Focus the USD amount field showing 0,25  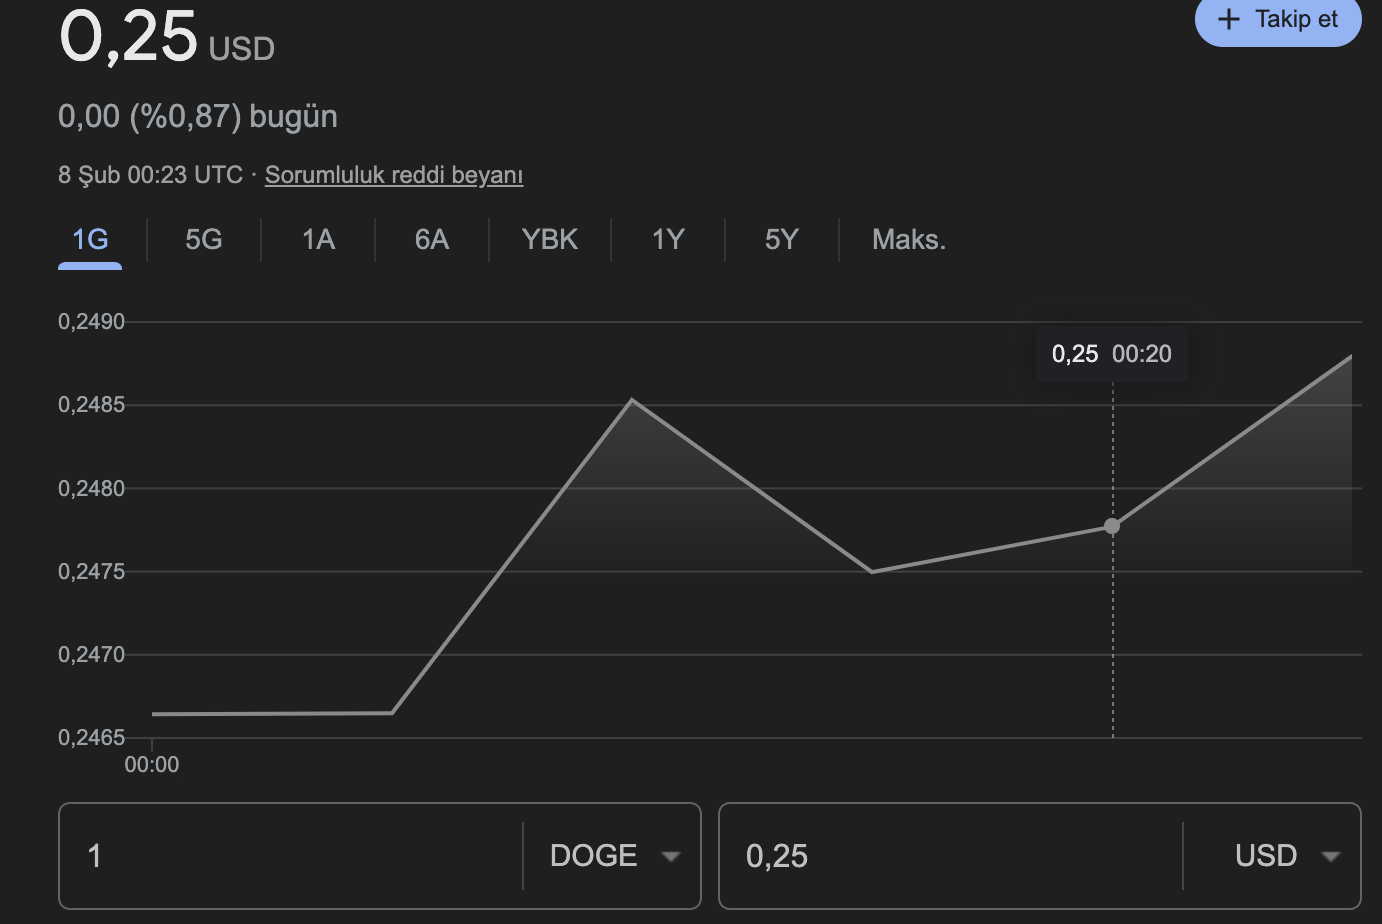(951, 856)
